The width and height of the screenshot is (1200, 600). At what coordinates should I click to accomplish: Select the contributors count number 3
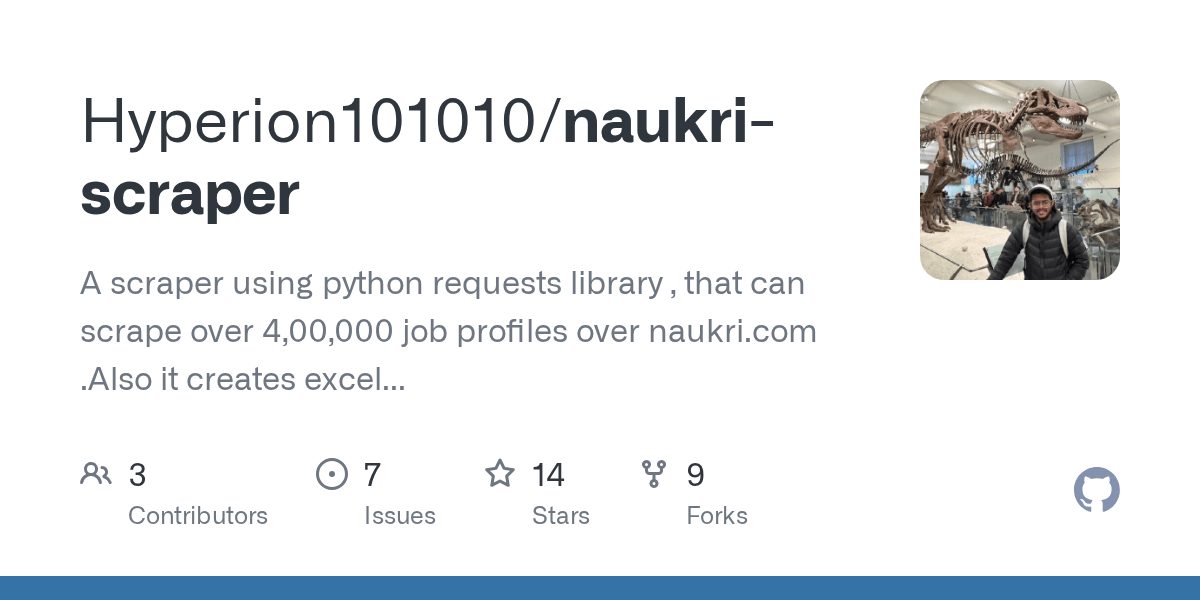click(x=138, y=475)
